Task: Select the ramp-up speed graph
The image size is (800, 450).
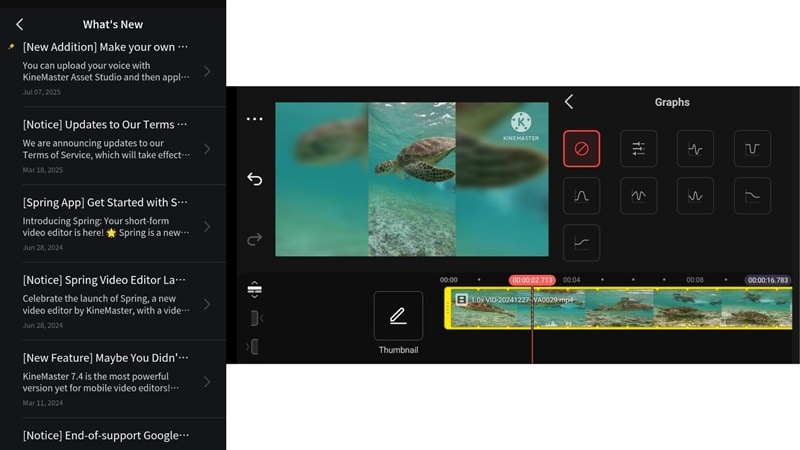Action: (x=582, y=242)
